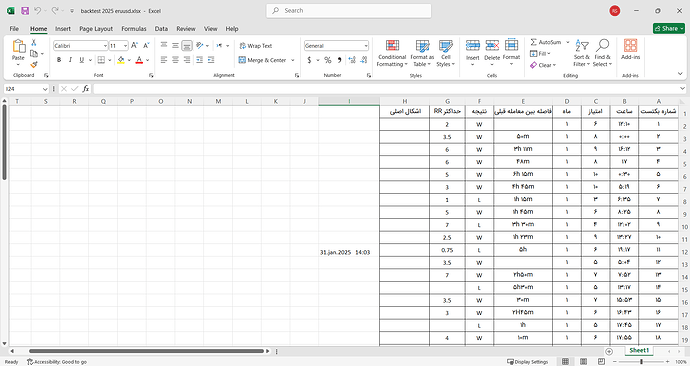
Task: Apply comma style number format
Action: (339, 60)
